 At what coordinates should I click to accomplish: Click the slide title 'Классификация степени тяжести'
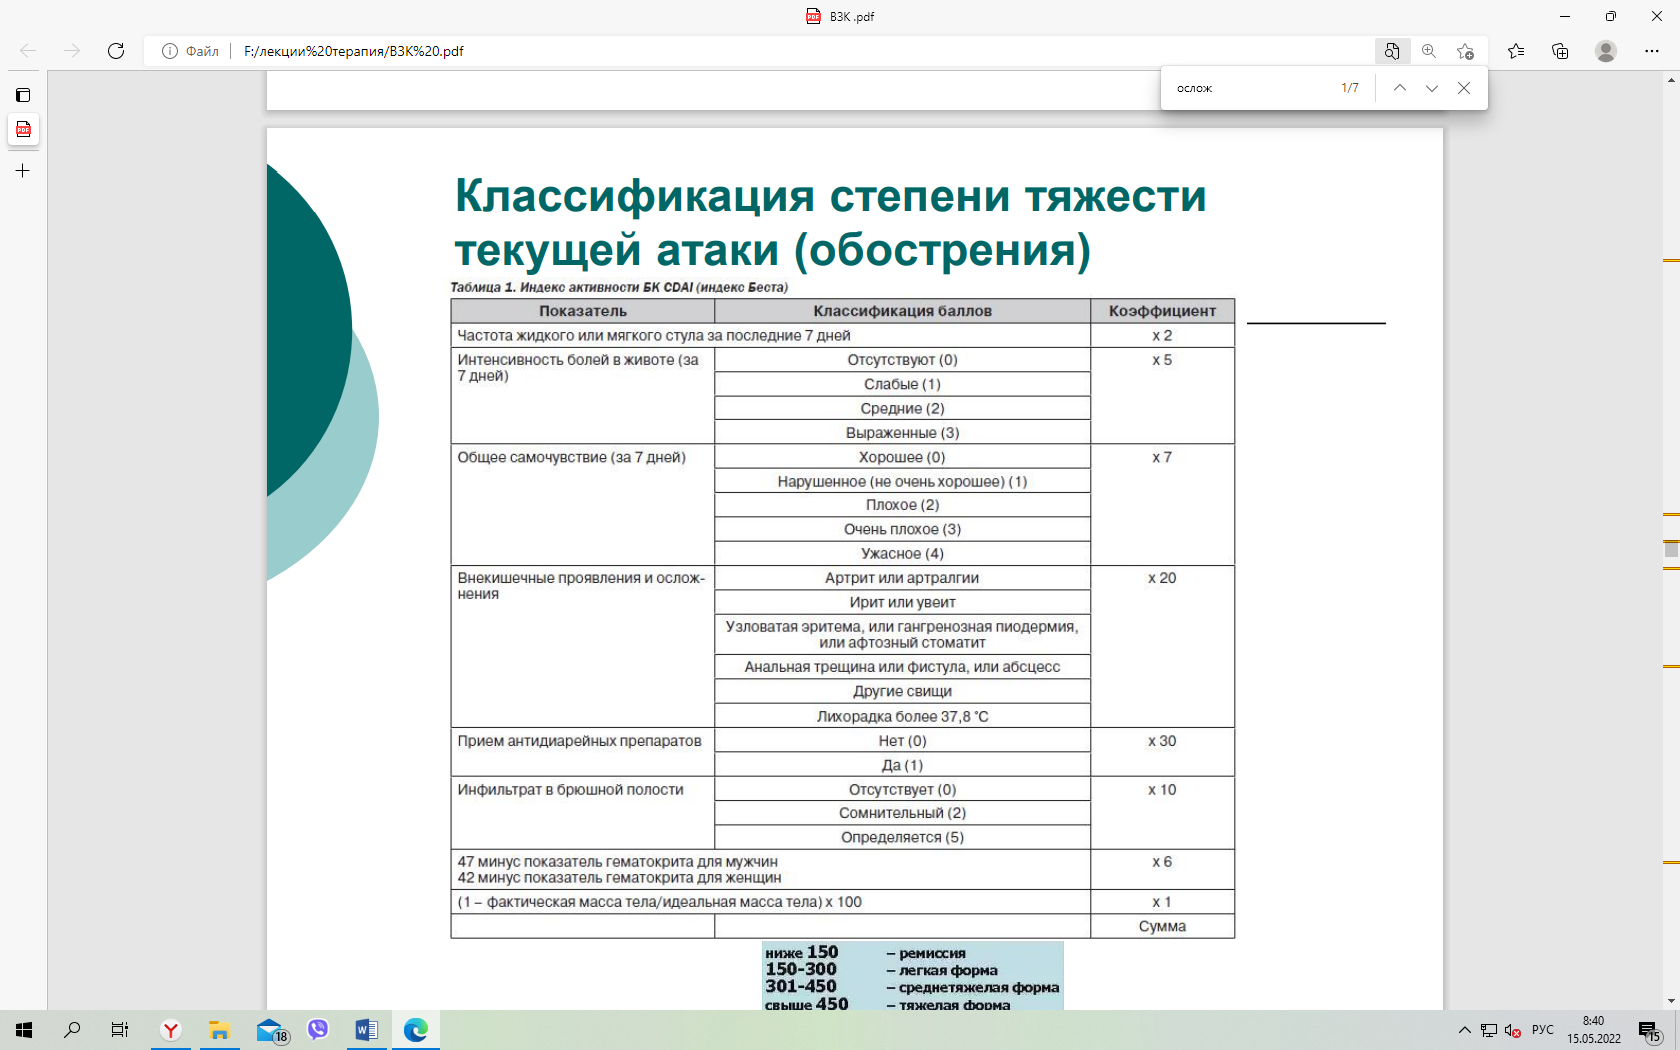coord(830,195)
